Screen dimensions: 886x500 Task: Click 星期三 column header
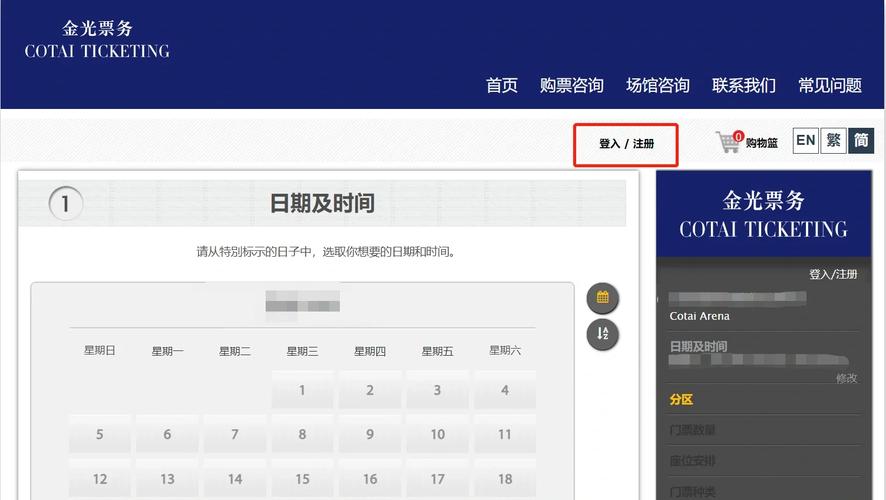[x=302, y=351]
